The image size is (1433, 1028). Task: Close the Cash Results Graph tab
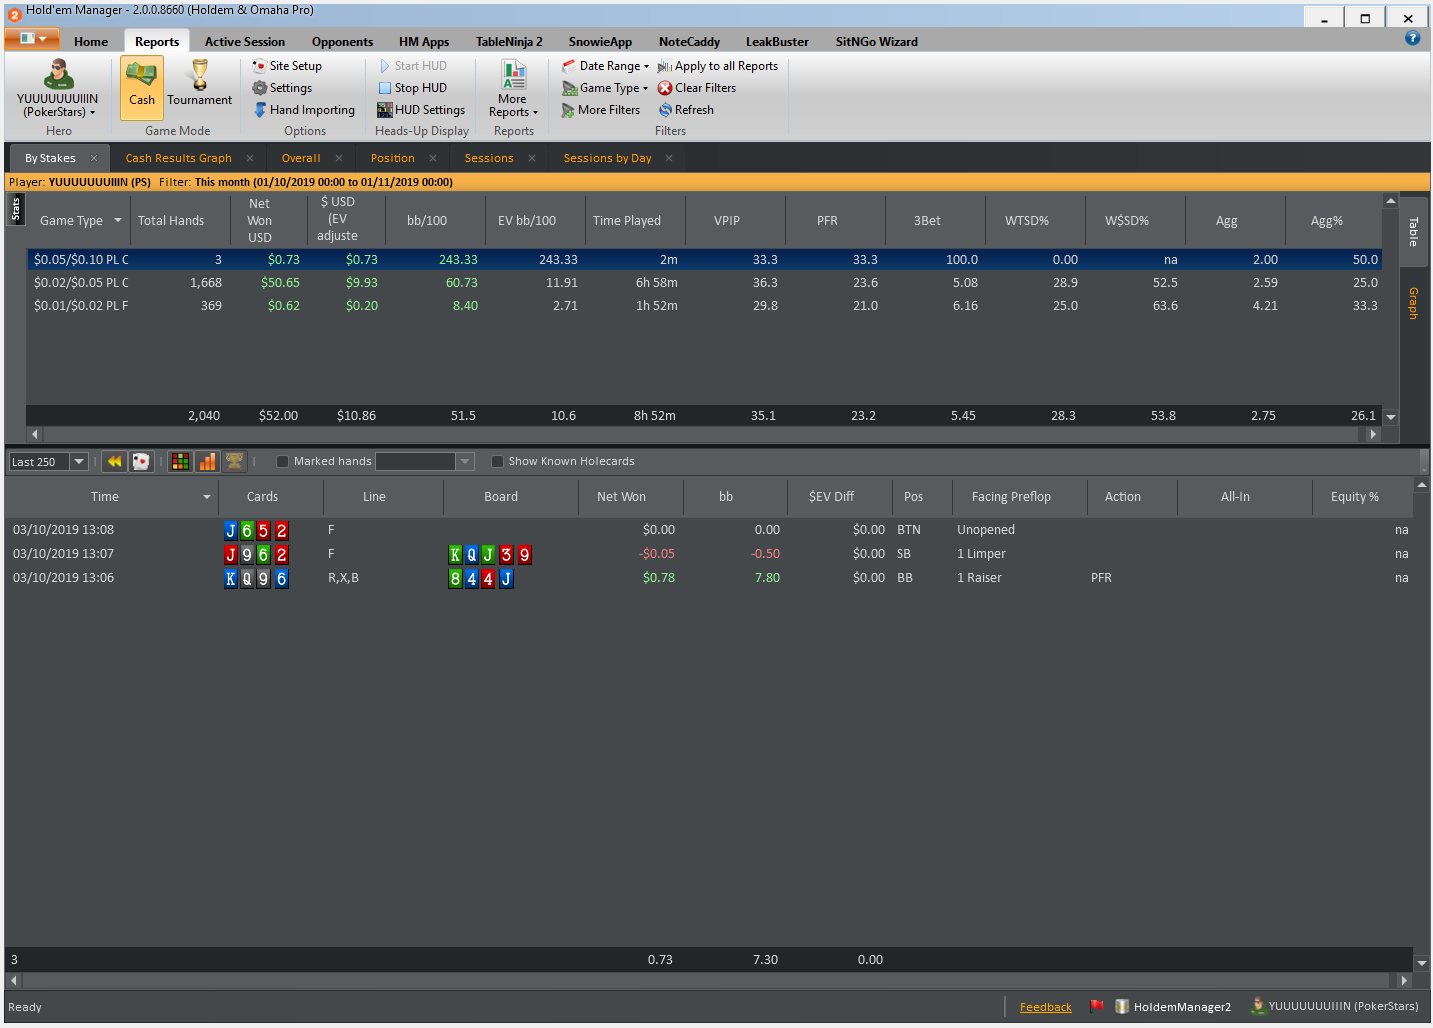coord(250,158)
